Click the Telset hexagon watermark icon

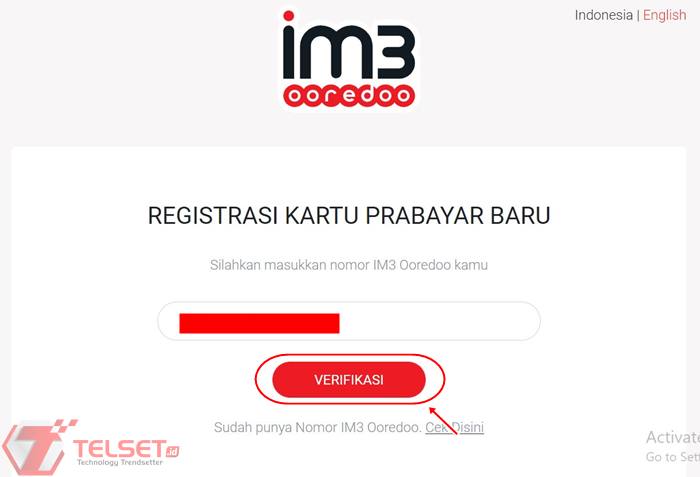click(x=35, y=447)
